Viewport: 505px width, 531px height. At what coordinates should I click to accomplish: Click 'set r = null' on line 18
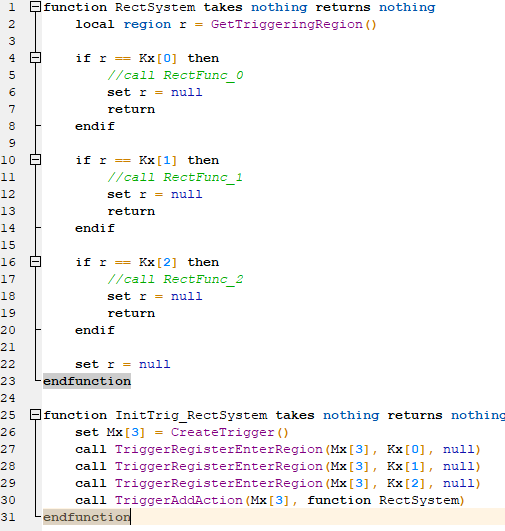[x=155, y=296]
